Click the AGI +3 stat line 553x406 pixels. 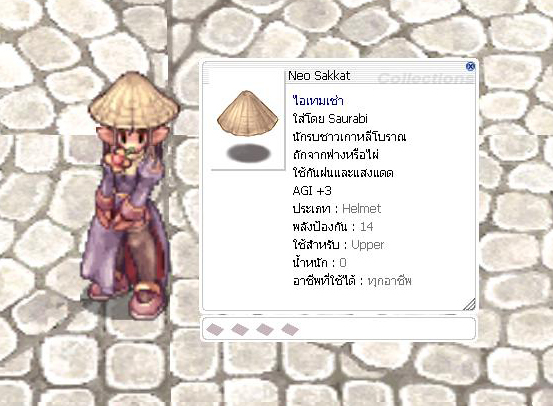click(x=312, y=191)
